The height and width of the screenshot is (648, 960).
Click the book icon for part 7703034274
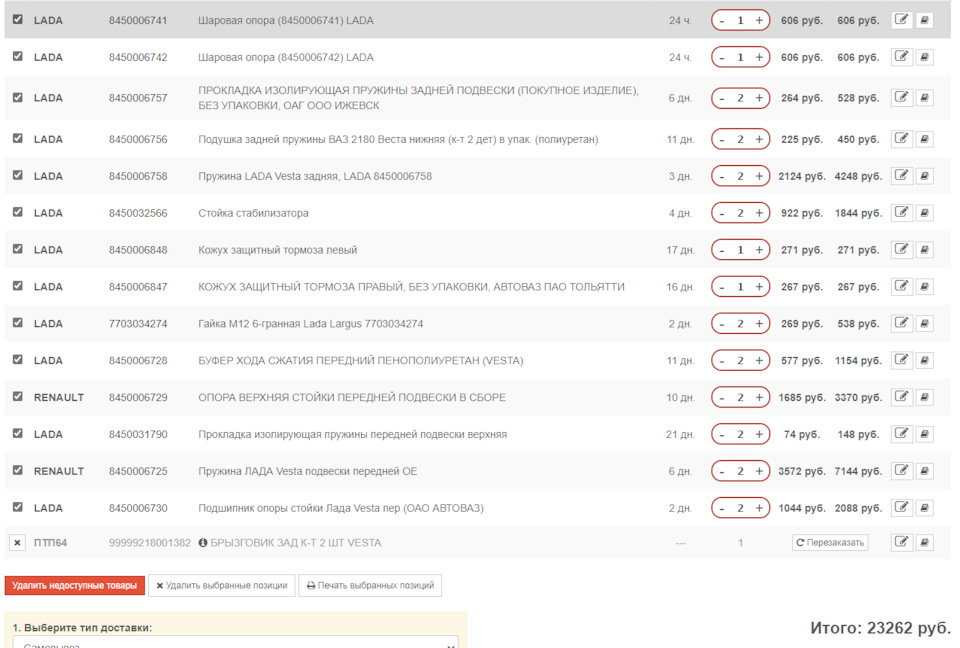coord(924,323)
